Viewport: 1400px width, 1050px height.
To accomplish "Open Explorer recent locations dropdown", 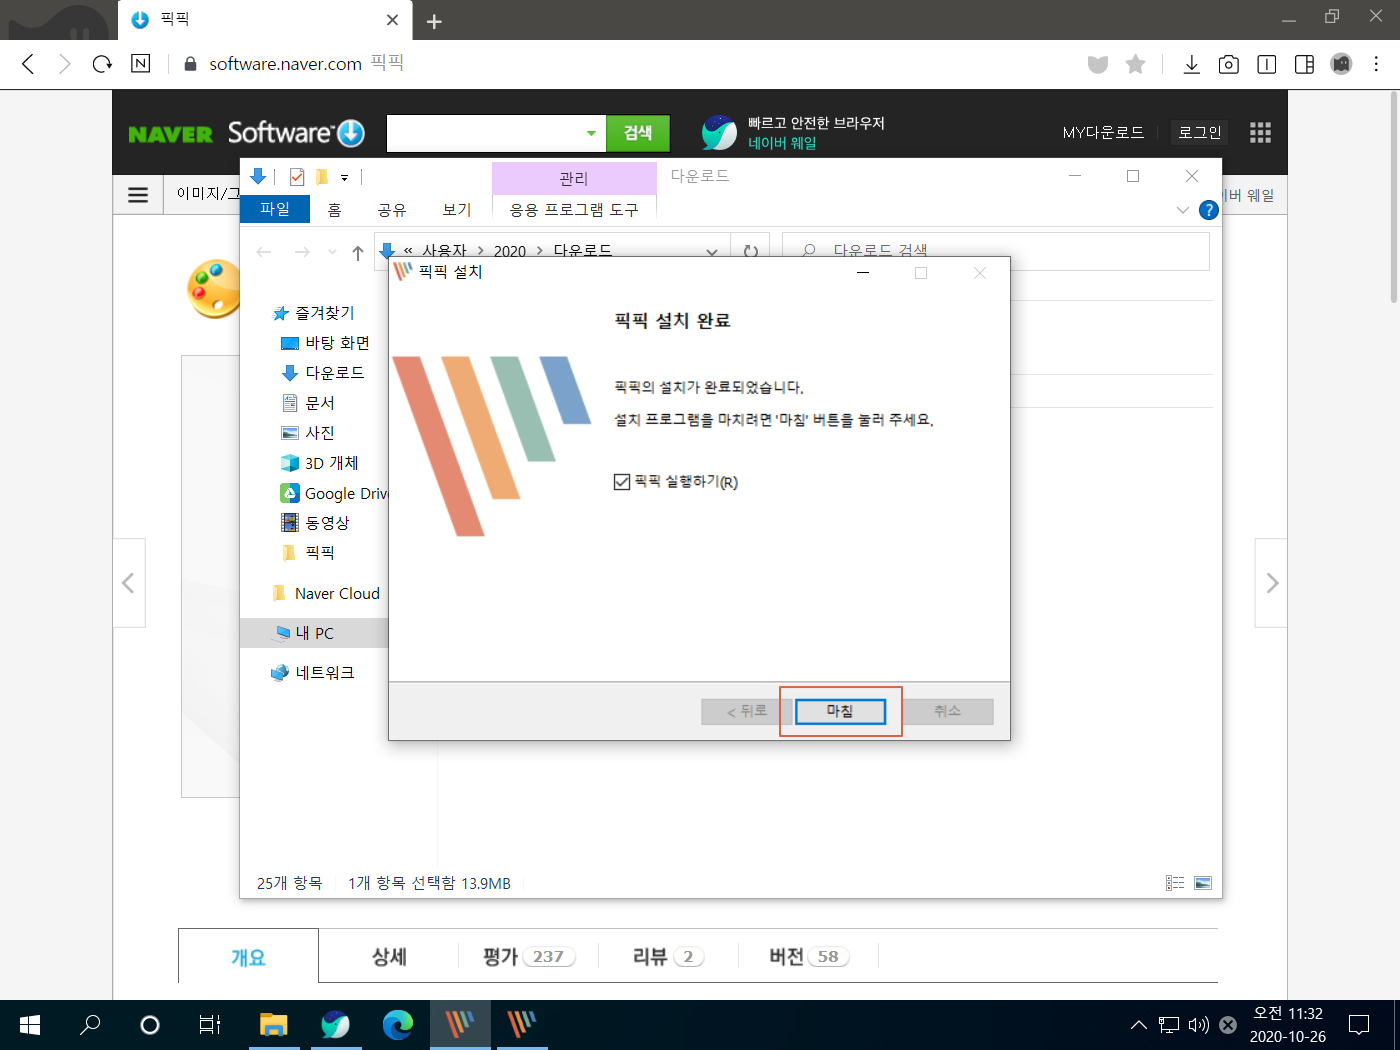I will (x=332, y=252).
